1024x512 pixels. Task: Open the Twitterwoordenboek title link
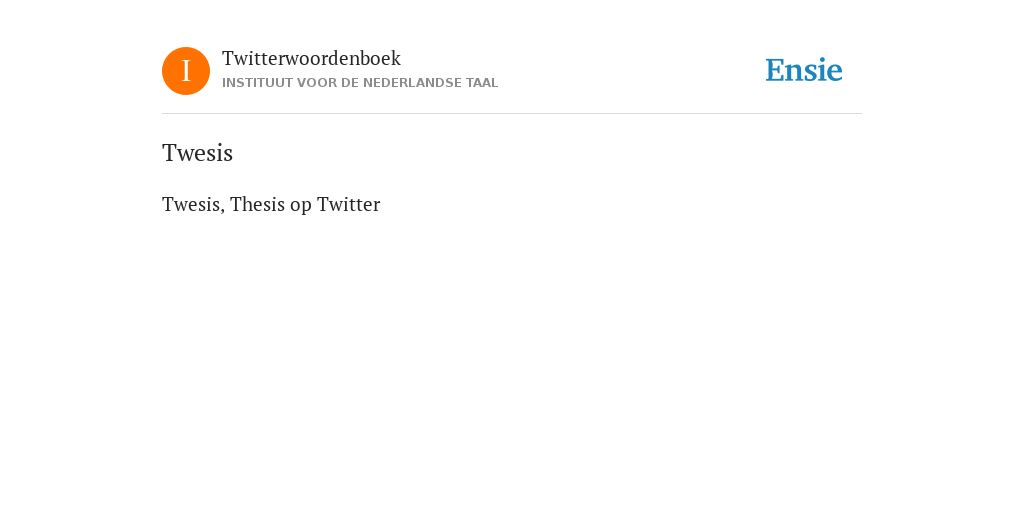click(312, 58)
